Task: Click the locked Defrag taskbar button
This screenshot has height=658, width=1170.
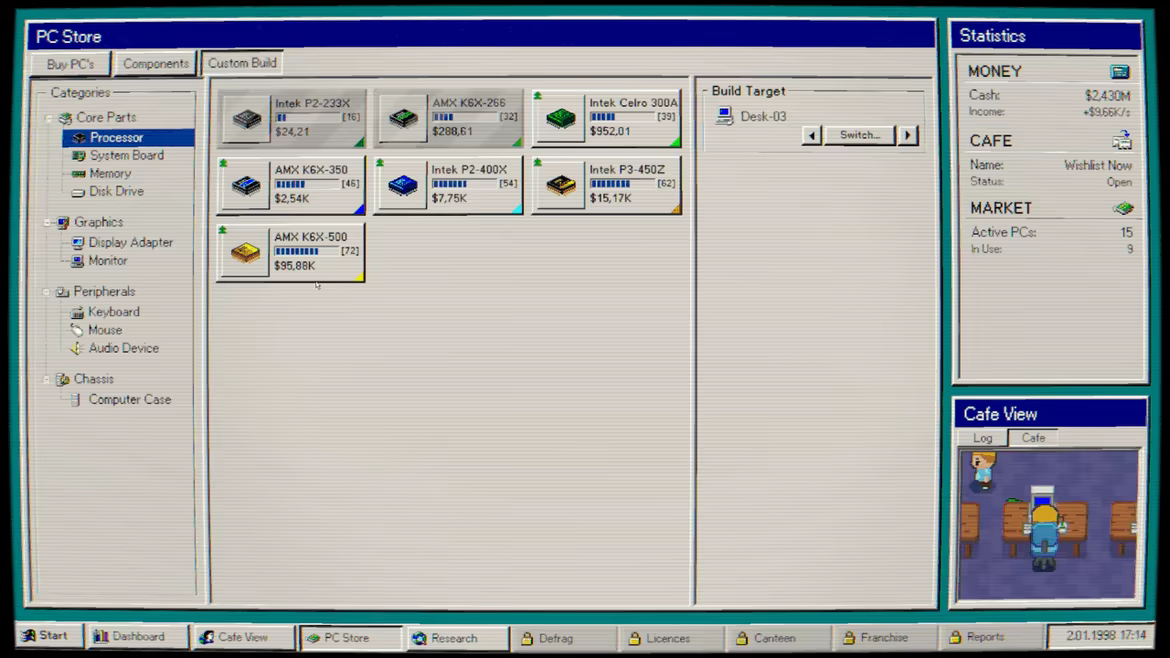Action: point(561,638)
